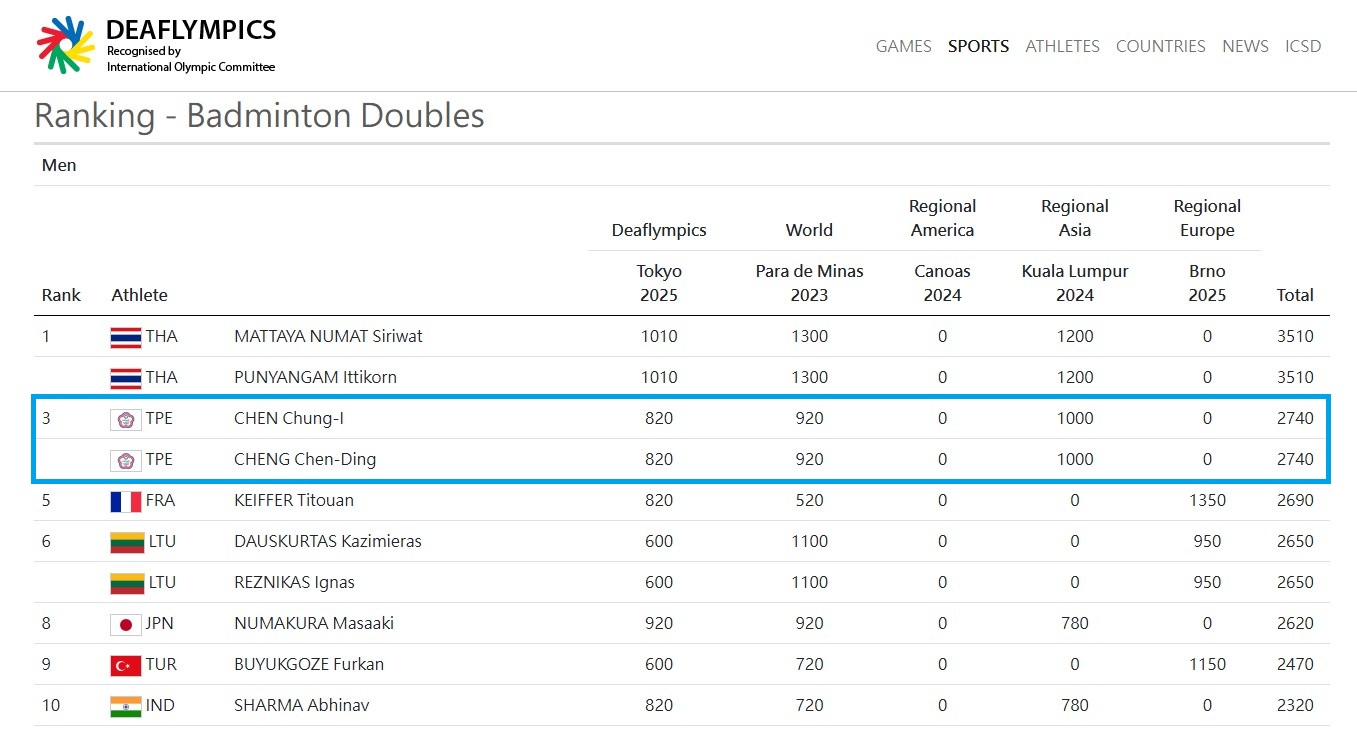Open athlete MATTAYA NUMAT Siriwat's profile
This screenshot has width=1357, height=729.
coord(328,336)
